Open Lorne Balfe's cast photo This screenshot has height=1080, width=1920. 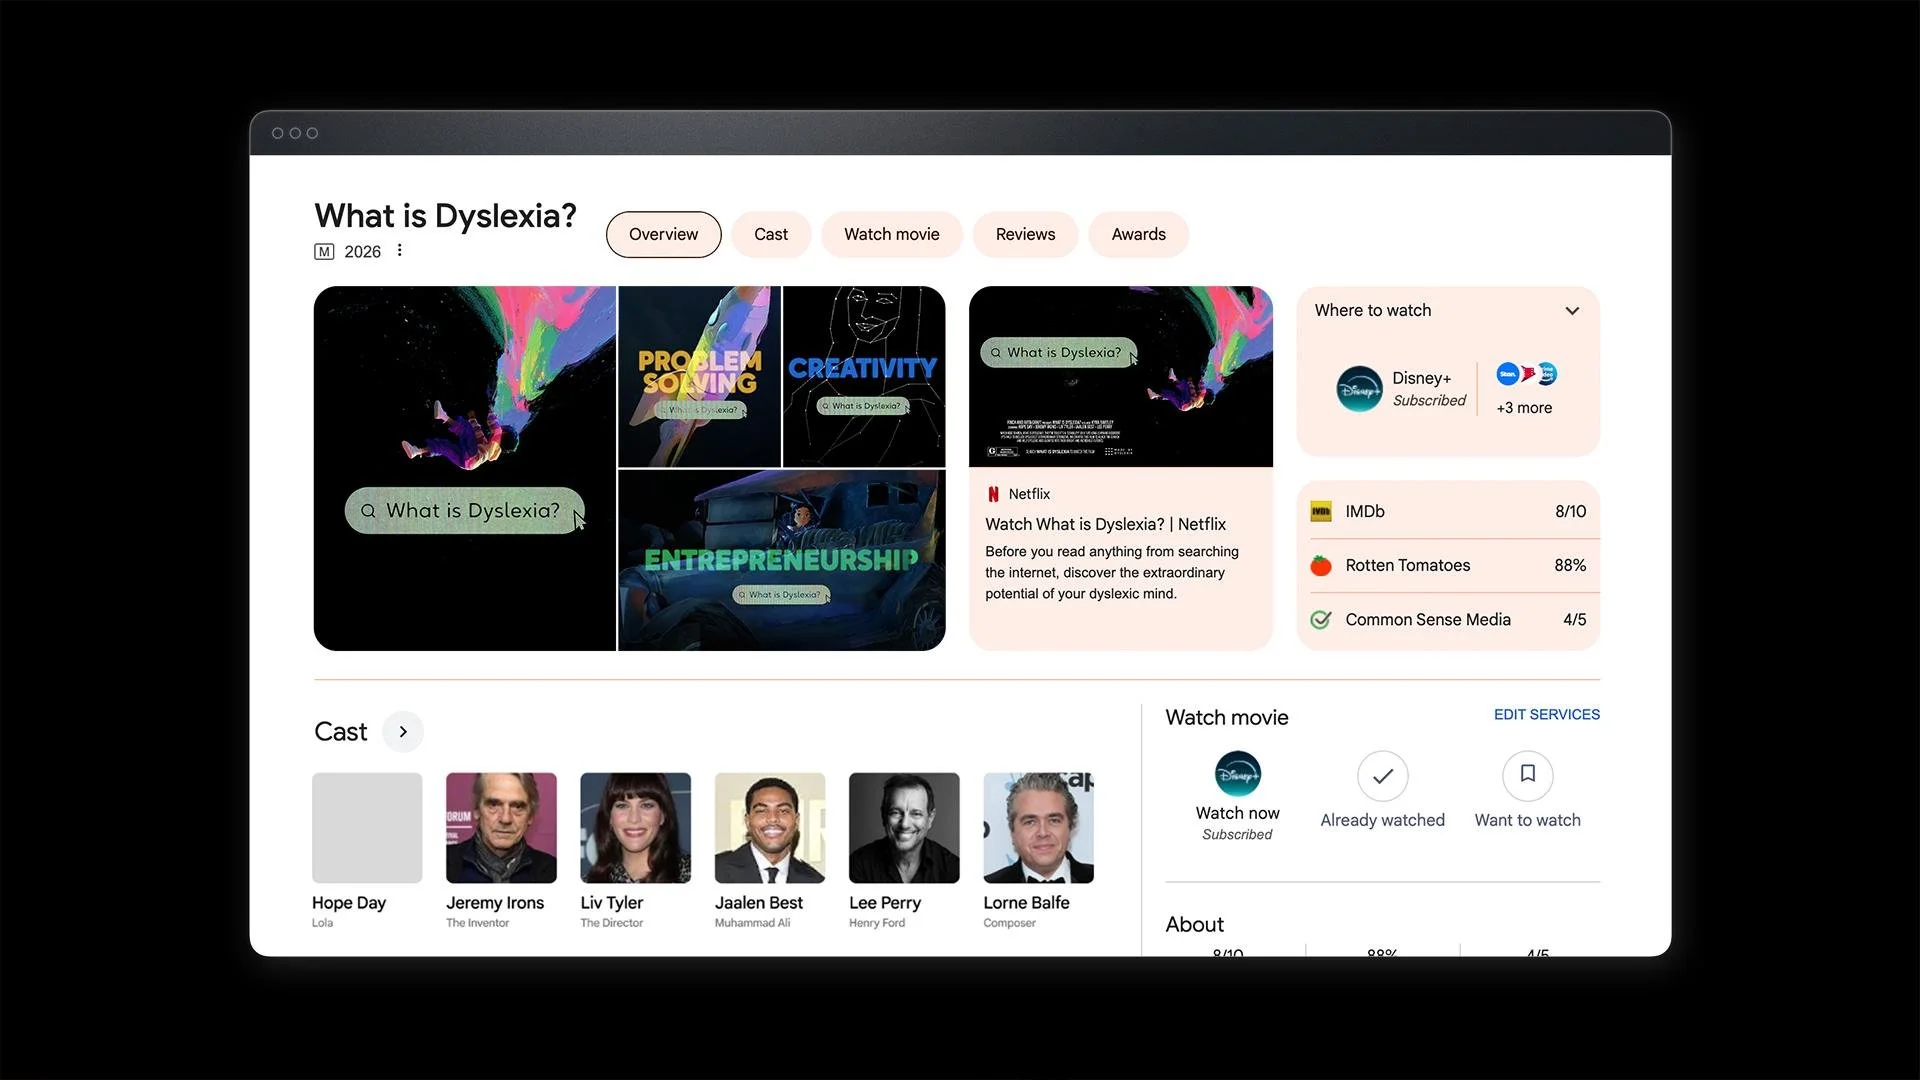click(1038, 828)
